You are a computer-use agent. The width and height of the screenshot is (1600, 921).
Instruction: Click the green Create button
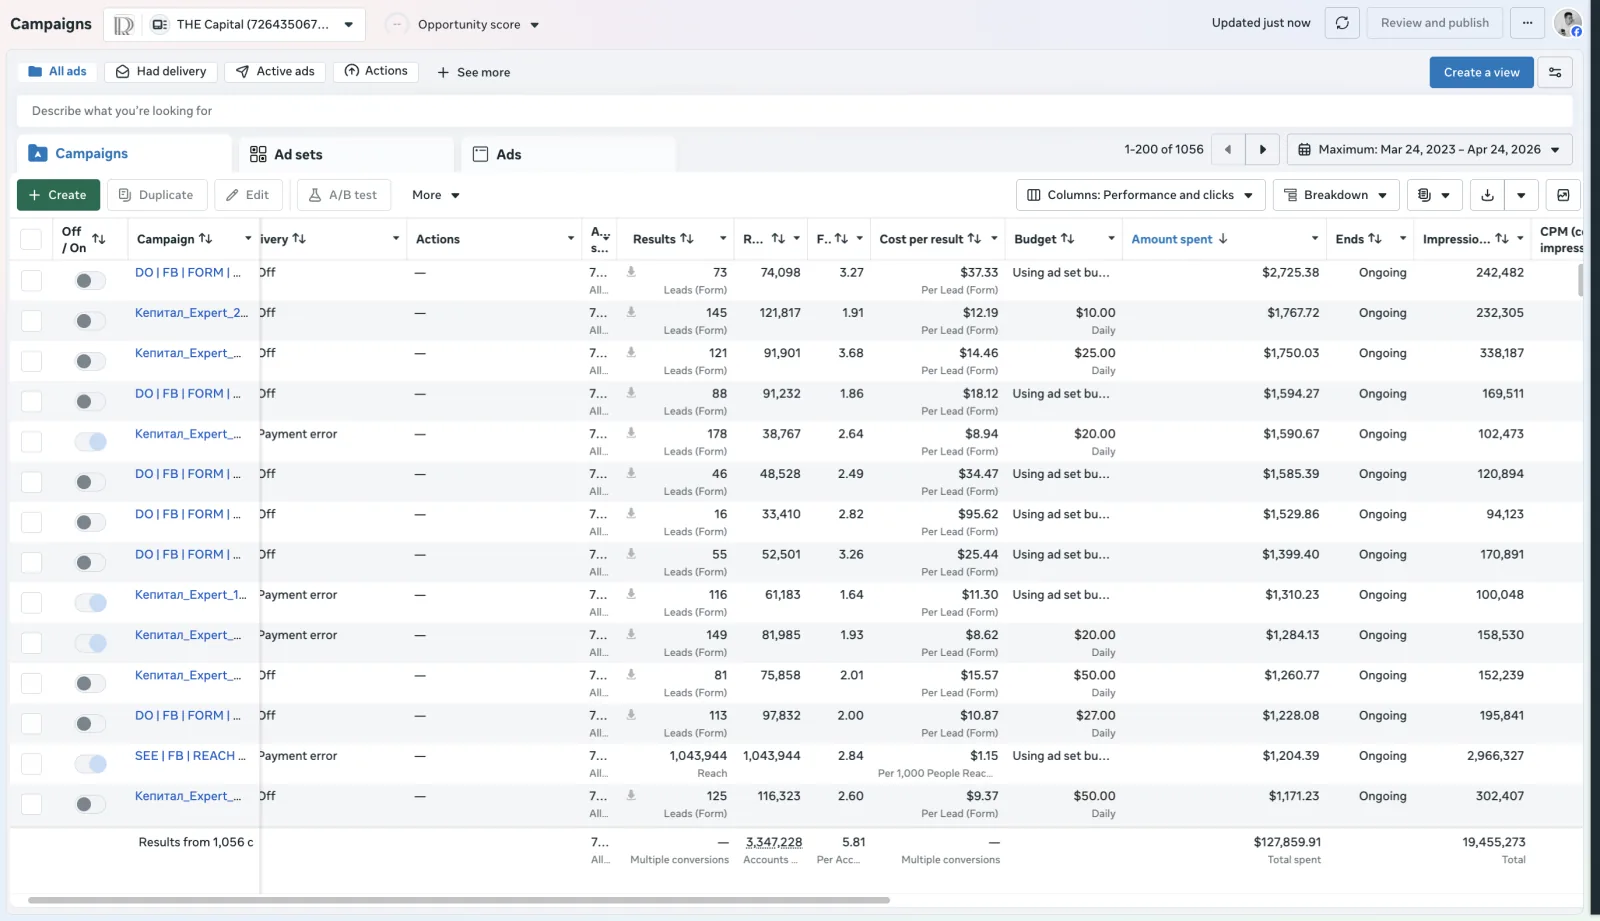pos(58,195)
